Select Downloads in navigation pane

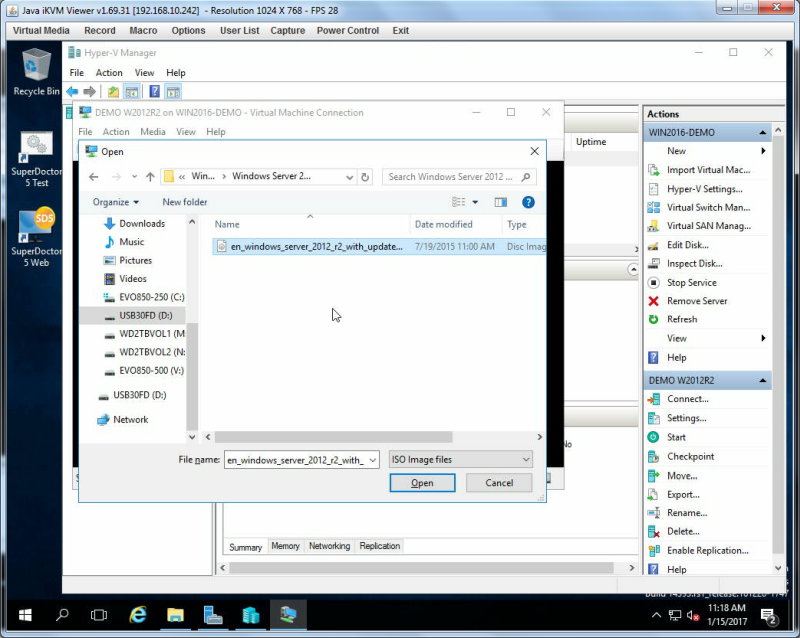[x=142, y=224]
